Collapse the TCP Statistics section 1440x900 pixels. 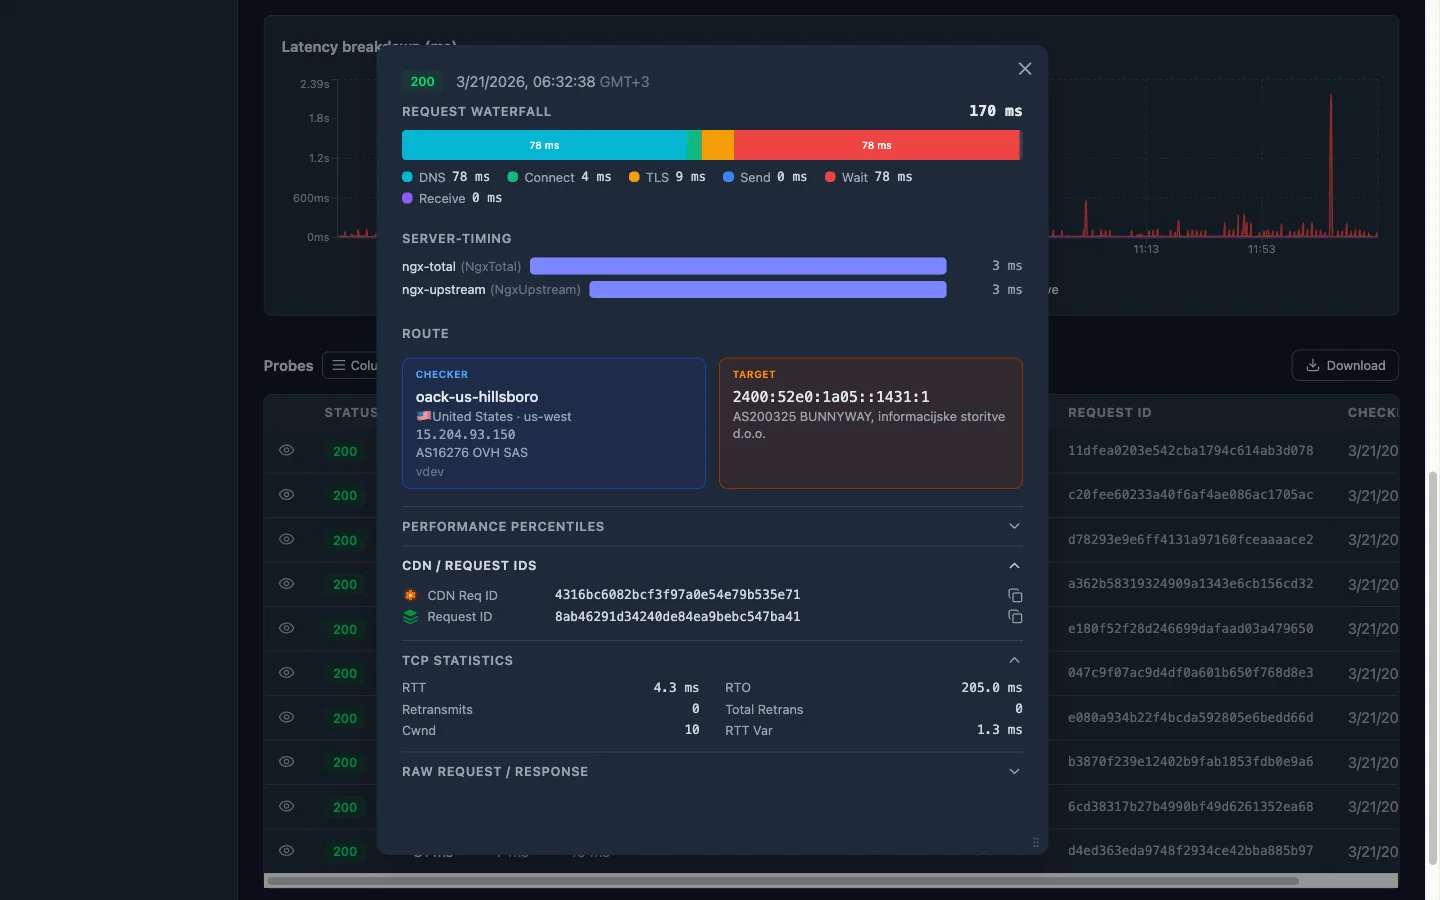pyautogui.click(x=1014, y=661)
